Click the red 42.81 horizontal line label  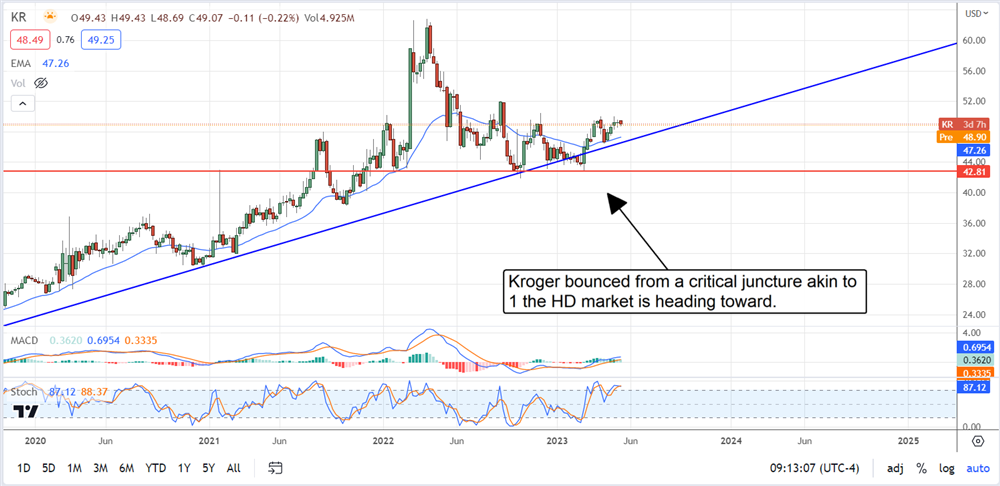coord(974,172)
